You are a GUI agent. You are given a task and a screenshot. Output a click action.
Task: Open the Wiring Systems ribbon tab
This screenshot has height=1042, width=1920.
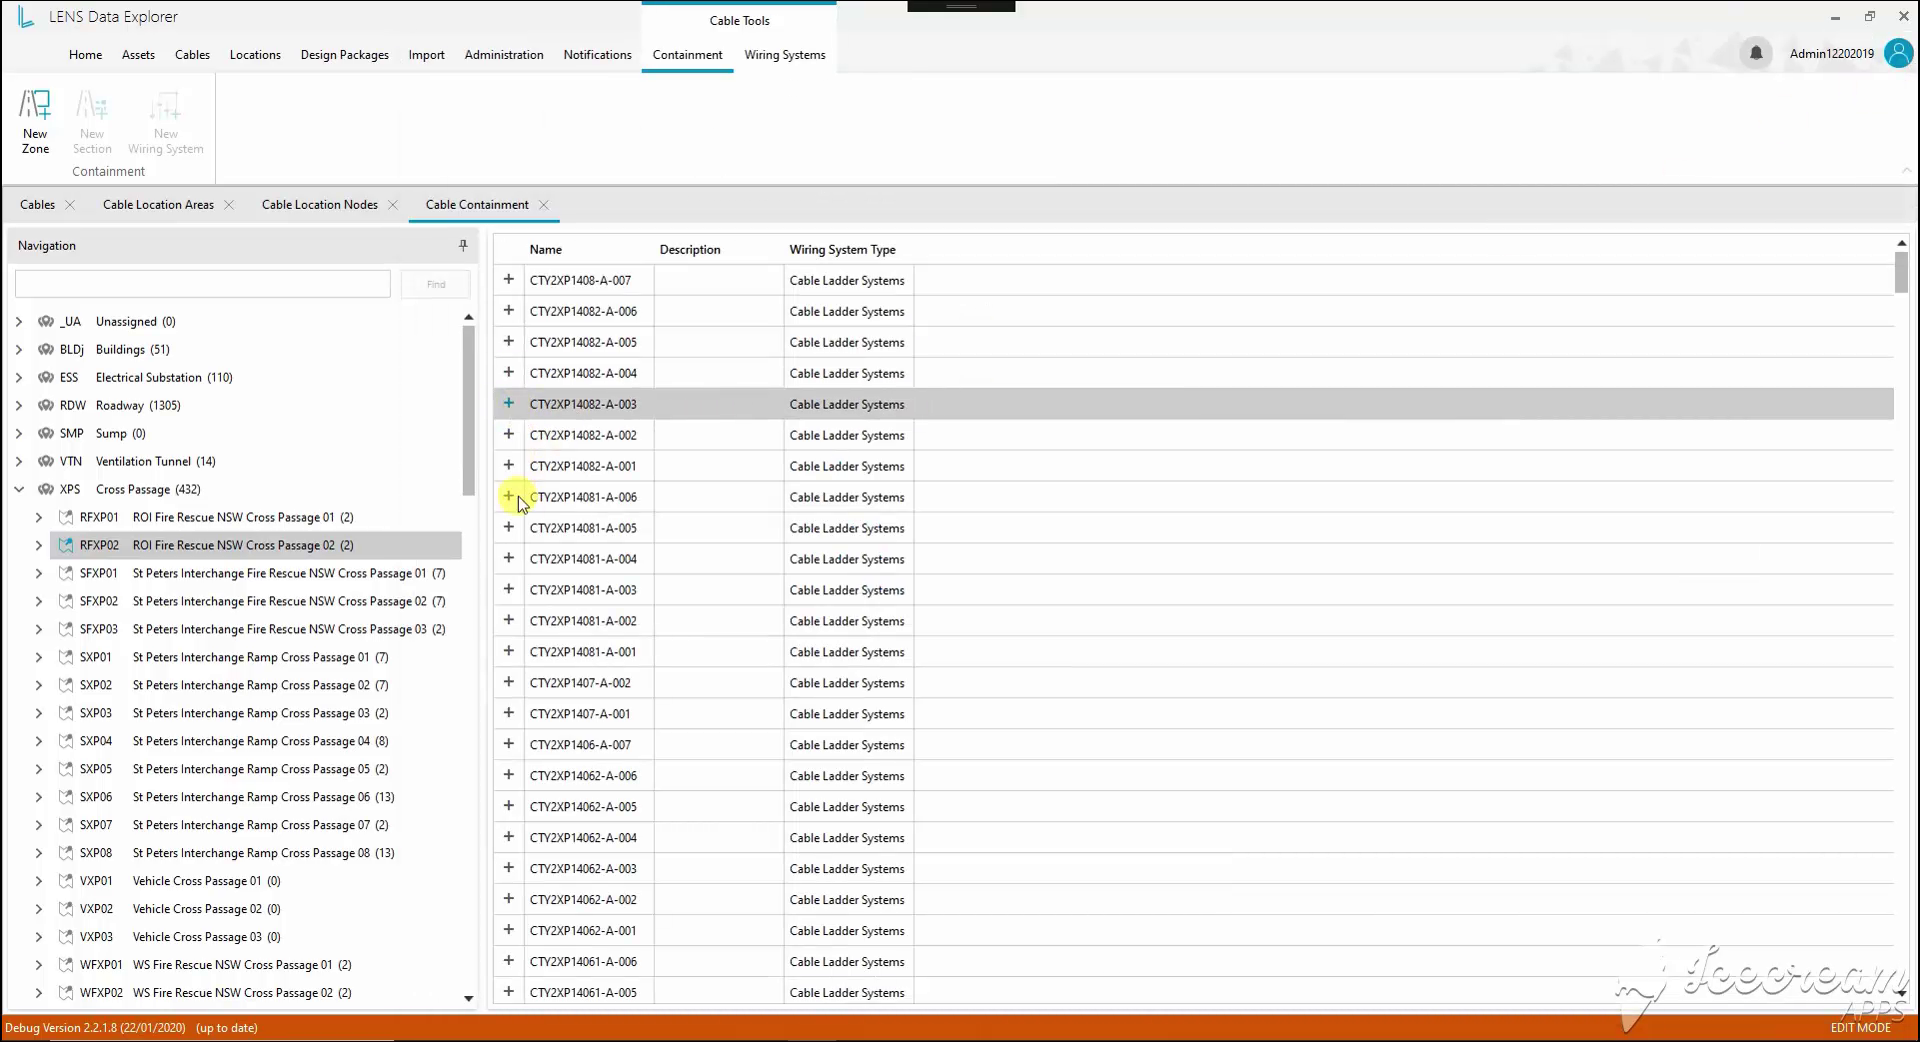(x=785, y=55)
